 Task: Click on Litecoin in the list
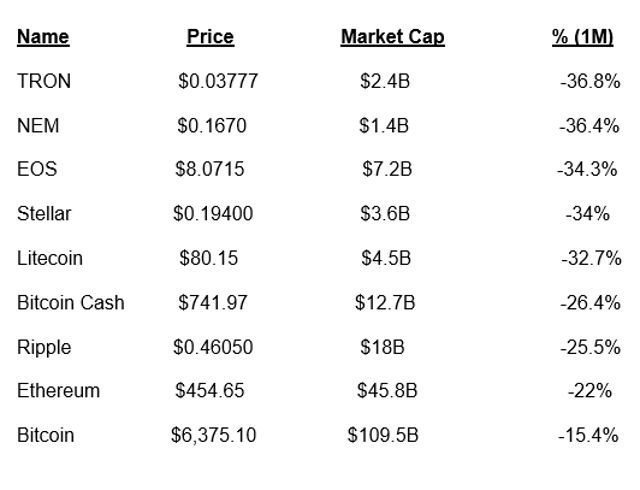pos(50,258)
